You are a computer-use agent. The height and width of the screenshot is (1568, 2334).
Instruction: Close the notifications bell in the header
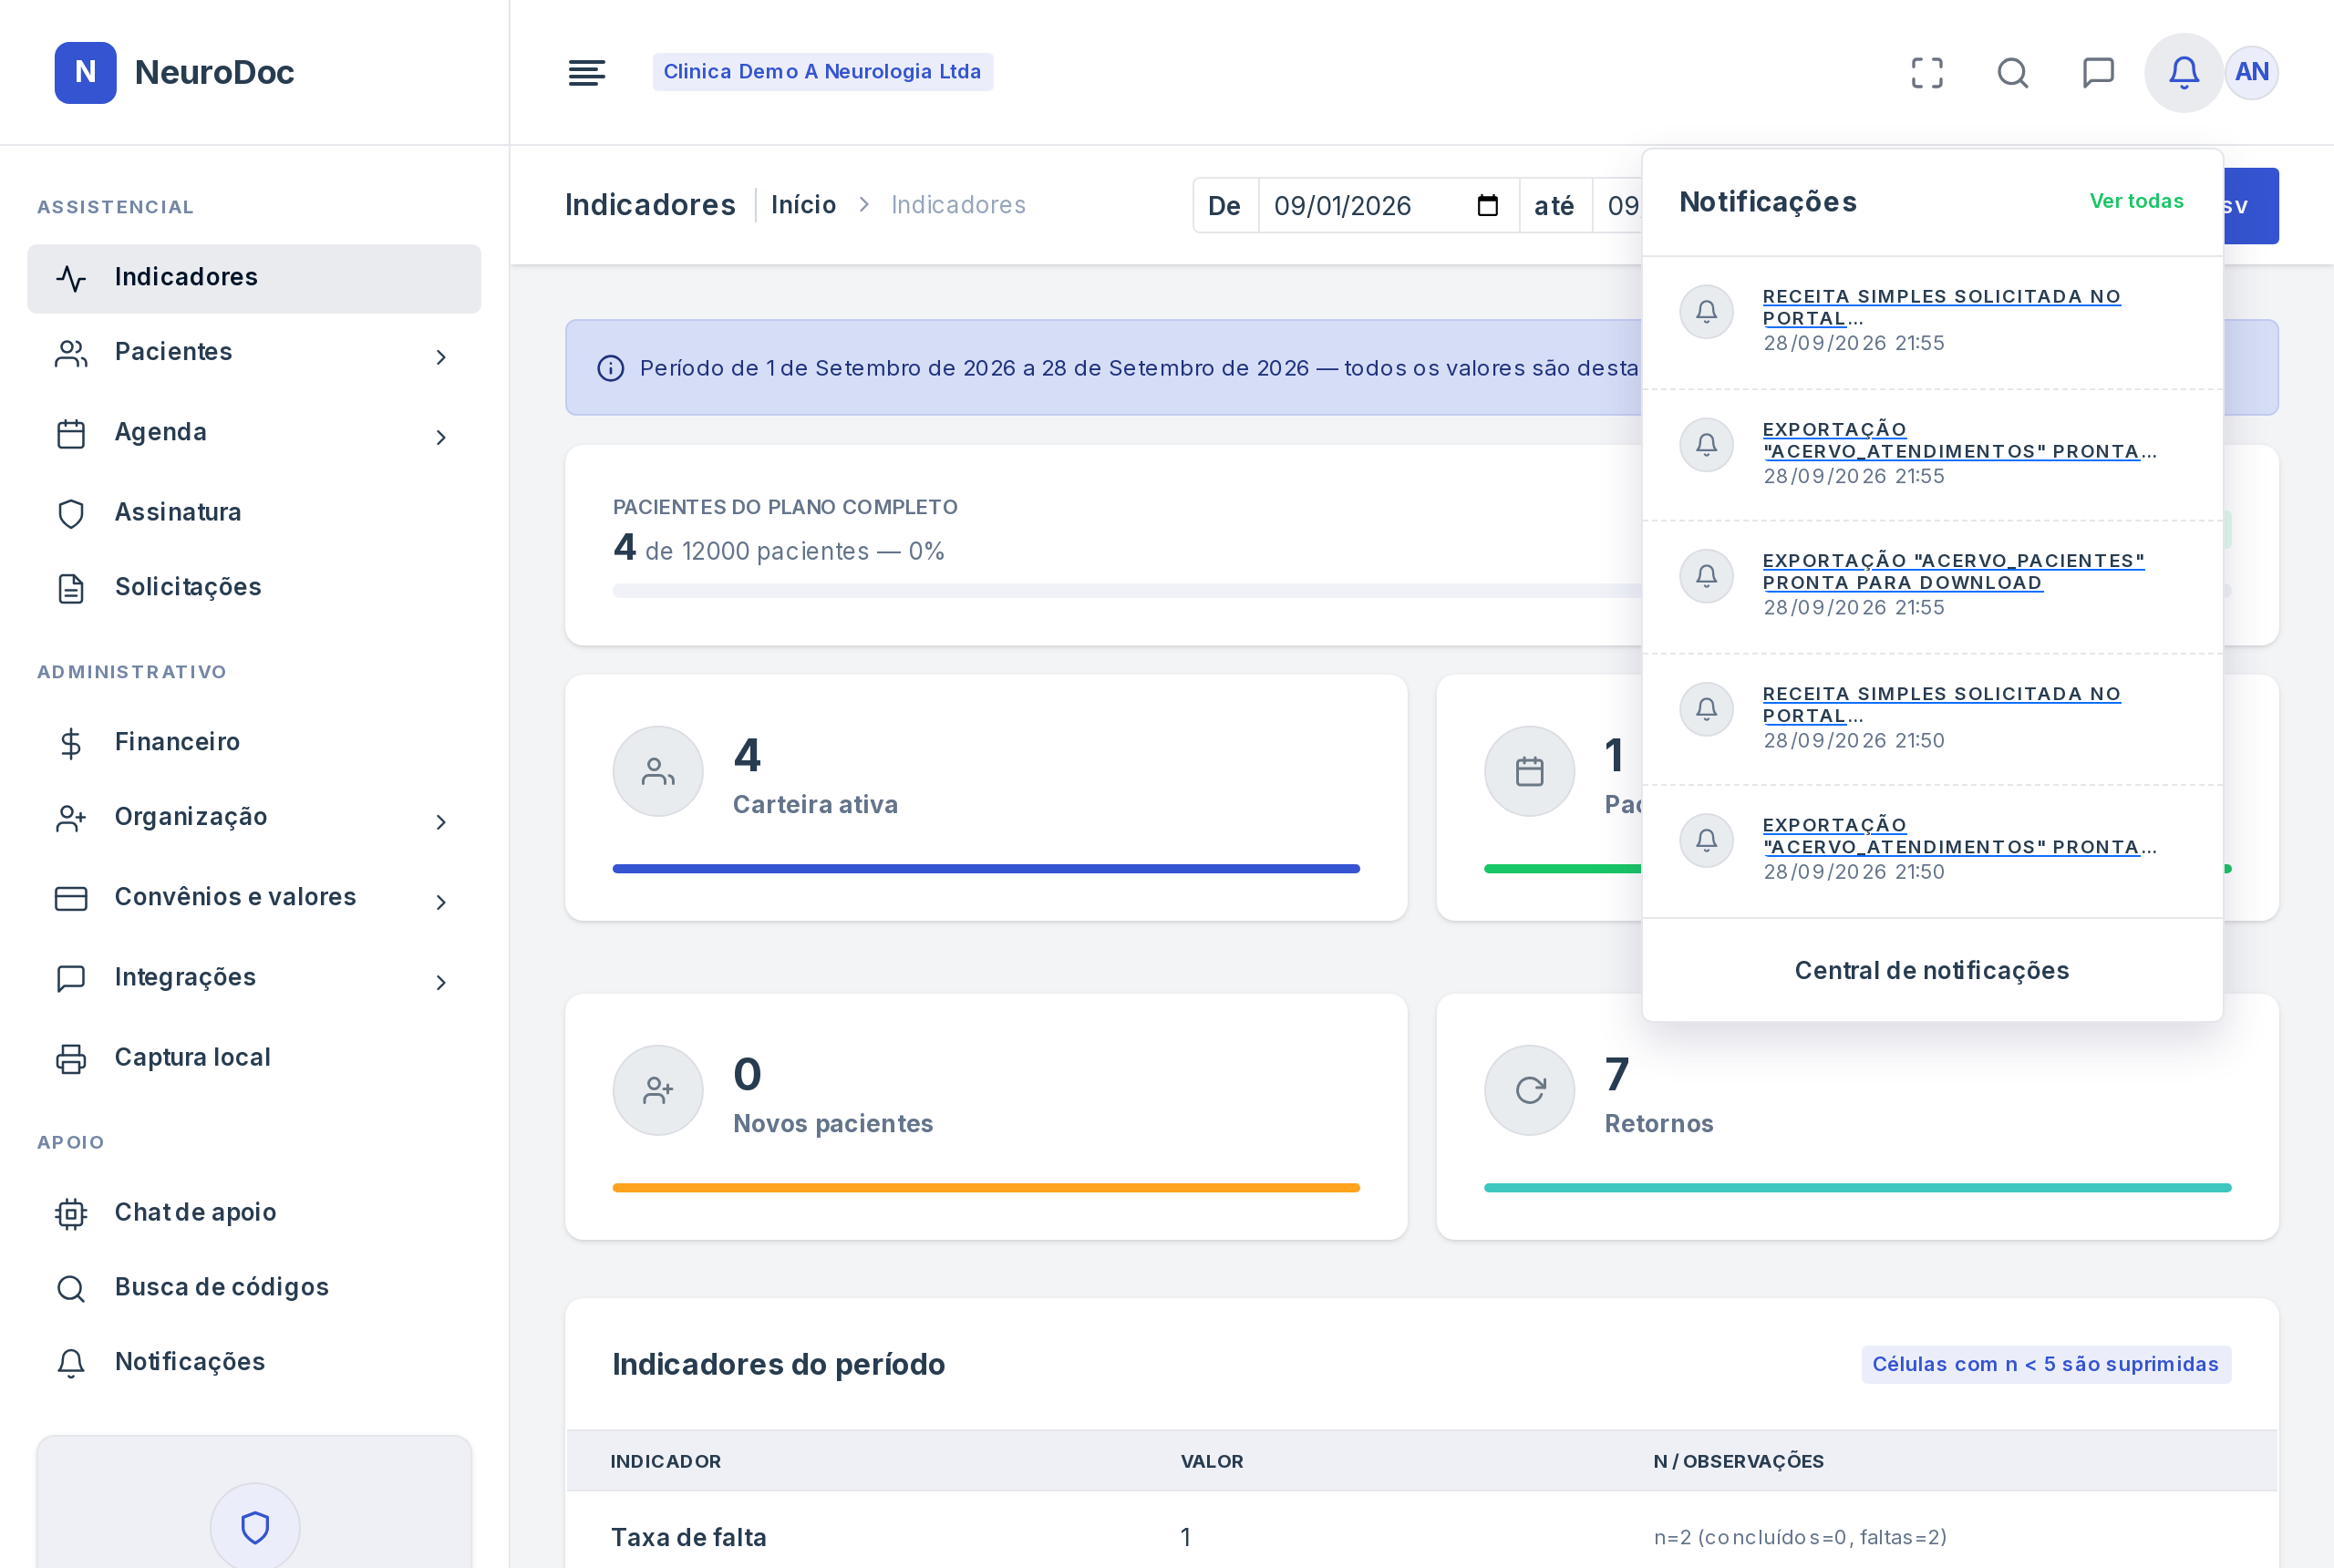click(x=2183, y=72)
